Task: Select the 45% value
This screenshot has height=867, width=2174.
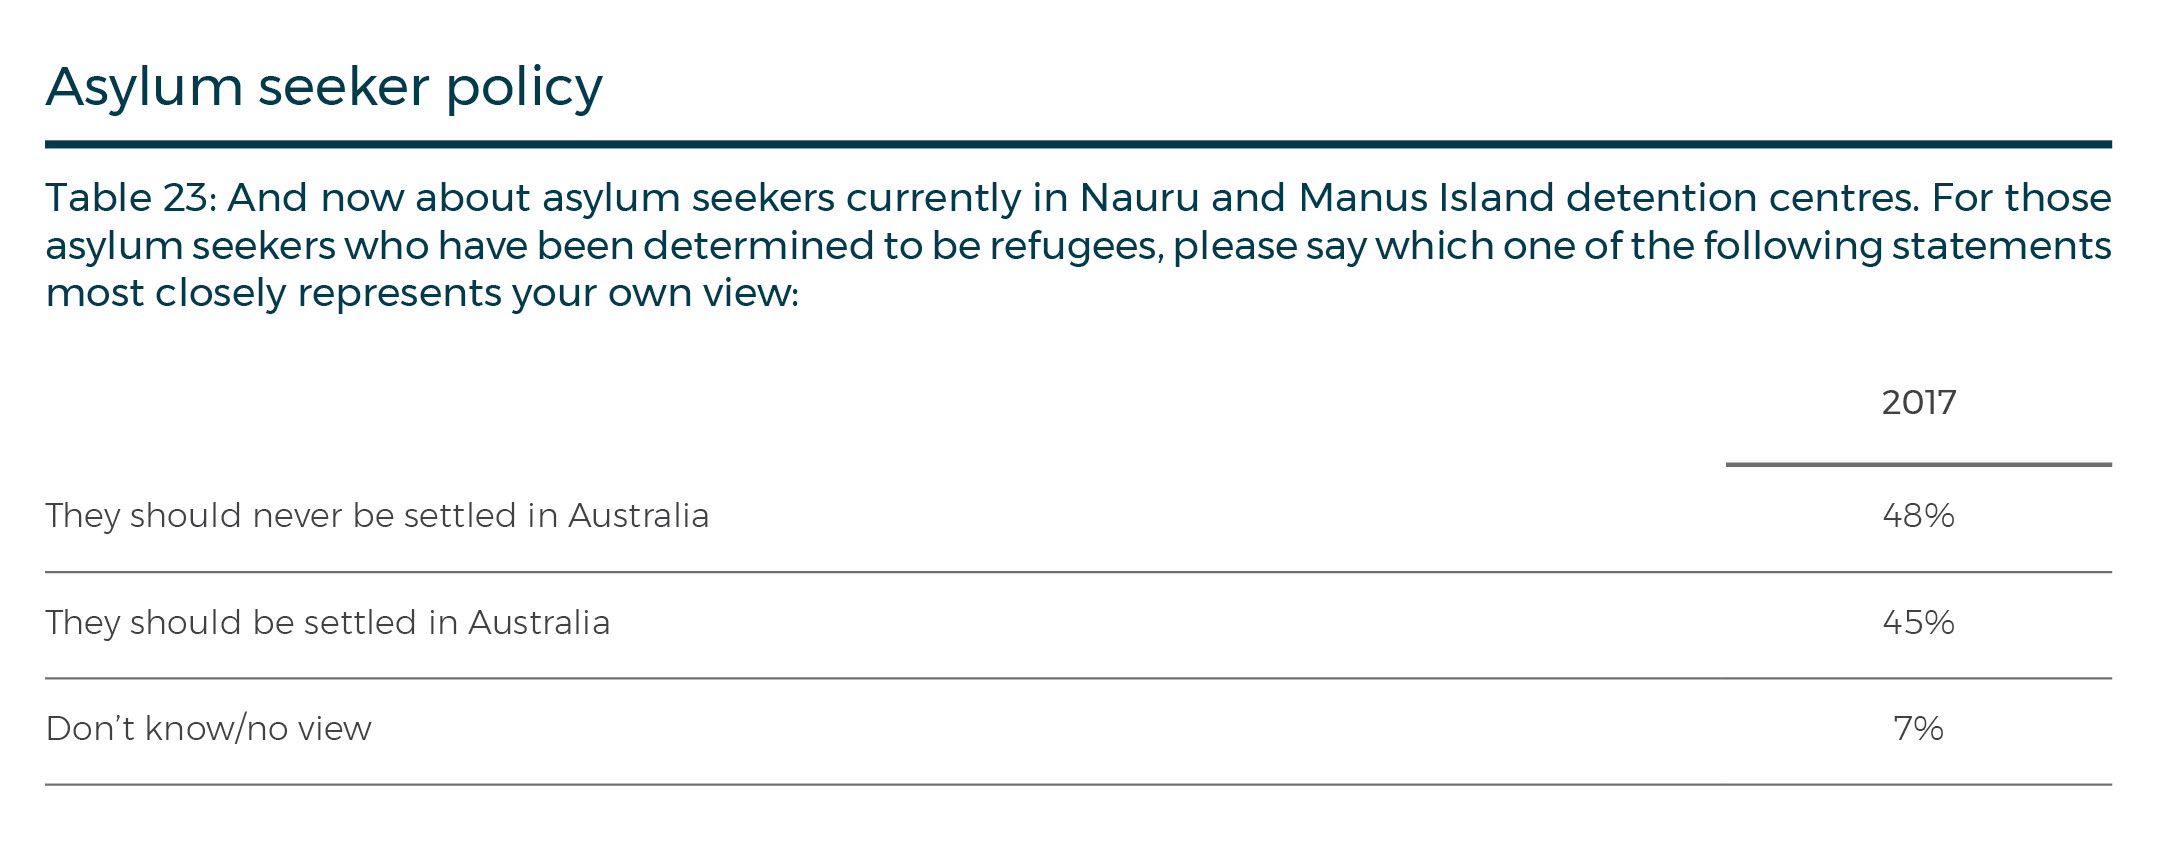Action: 1918,623
